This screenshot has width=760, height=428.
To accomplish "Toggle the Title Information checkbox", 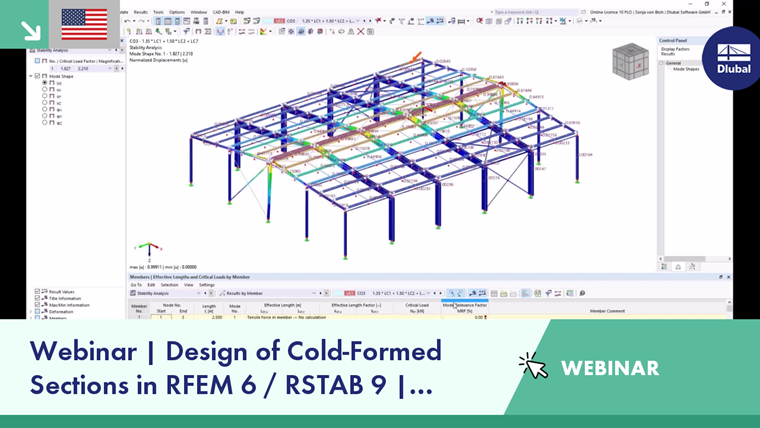I will coord(37,298).
